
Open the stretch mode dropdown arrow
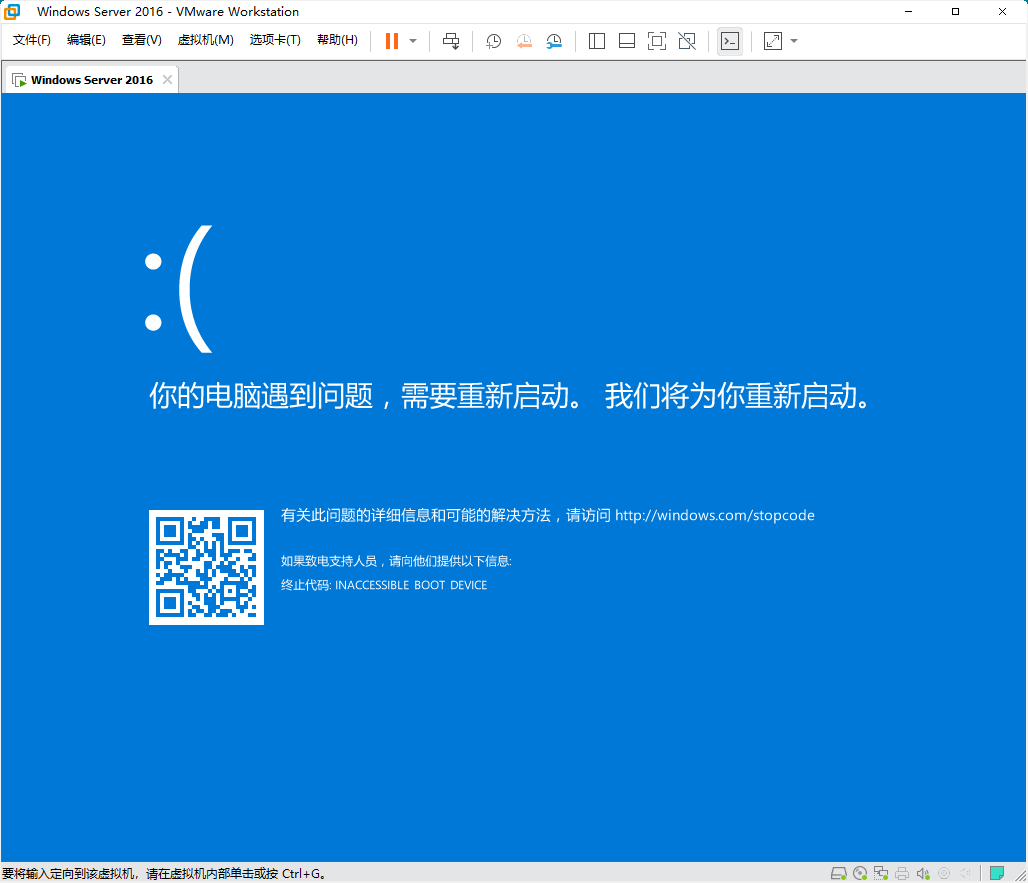pos(794,41)
